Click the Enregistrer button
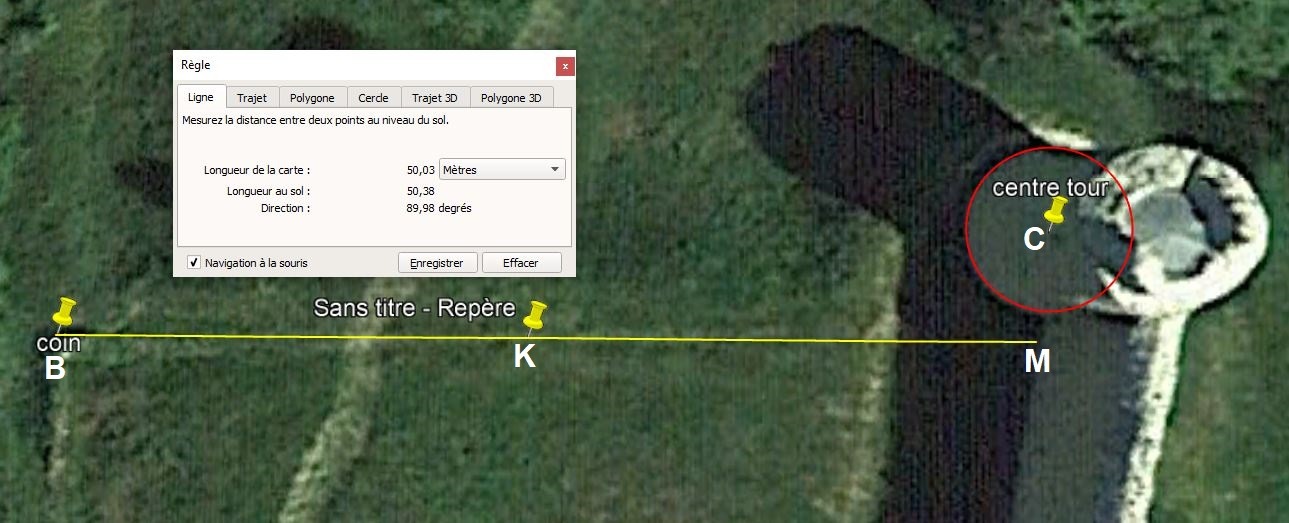 [437, 263]
